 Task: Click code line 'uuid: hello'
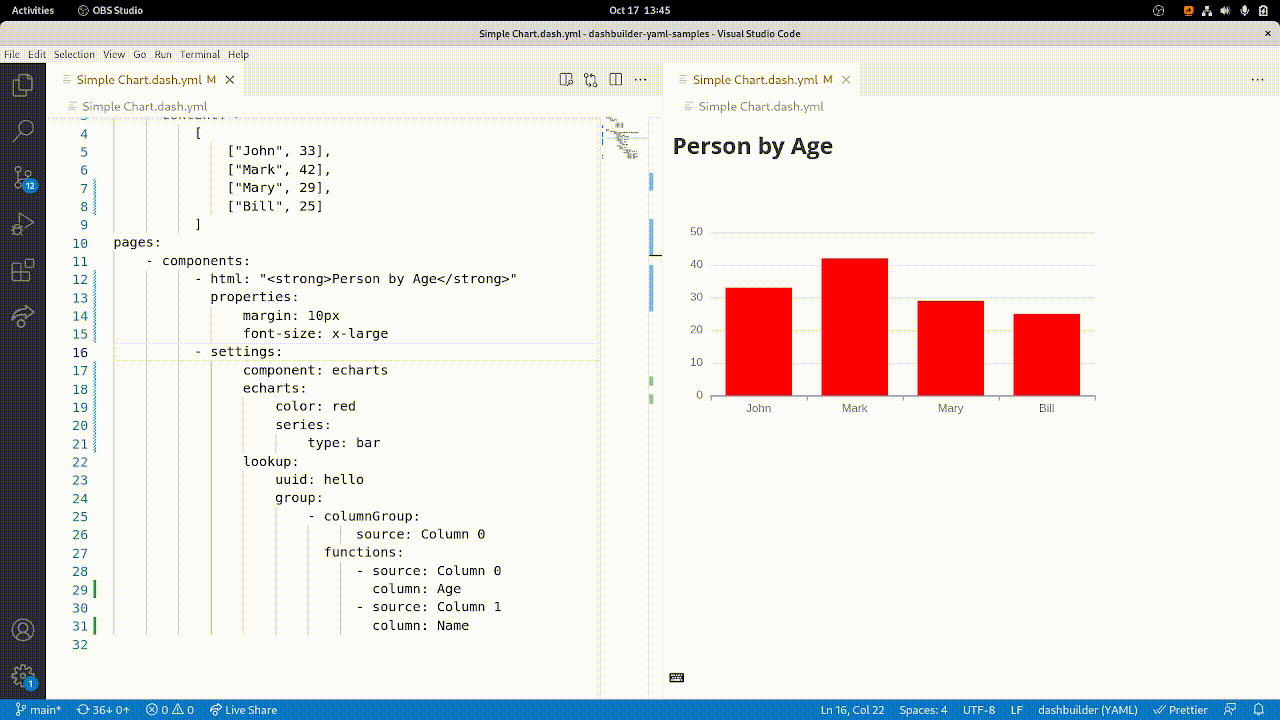click(x=320, y=479)
